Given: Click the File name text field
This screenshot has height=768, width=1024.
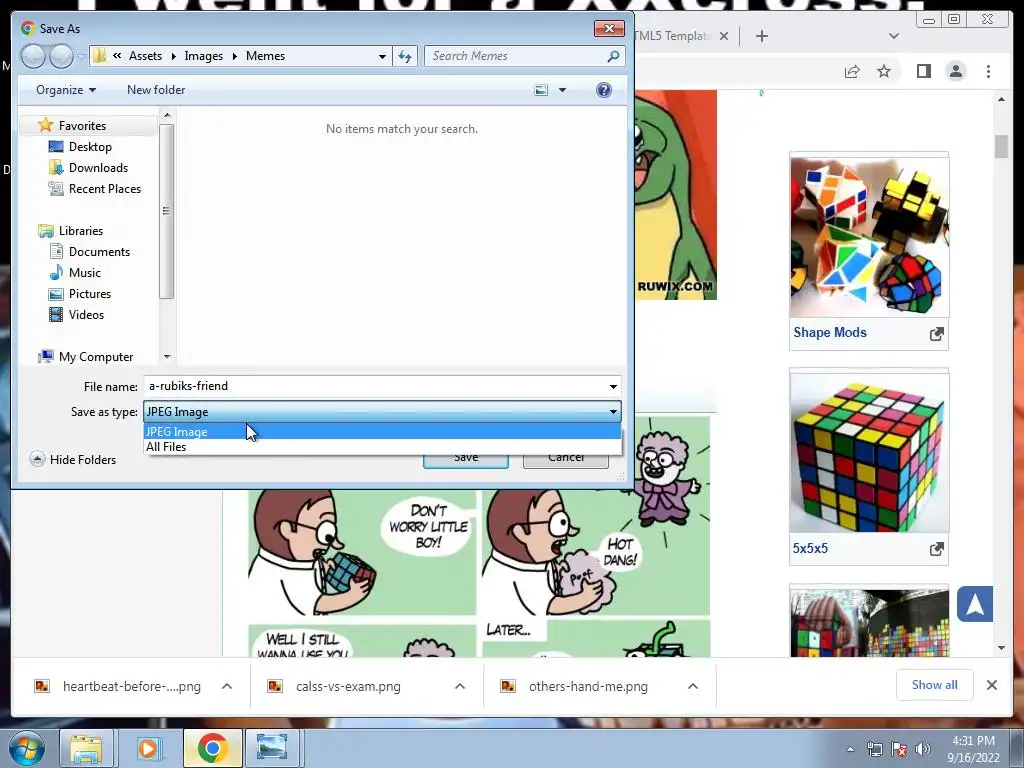Looking at the screenshot, I should point(374,386).
